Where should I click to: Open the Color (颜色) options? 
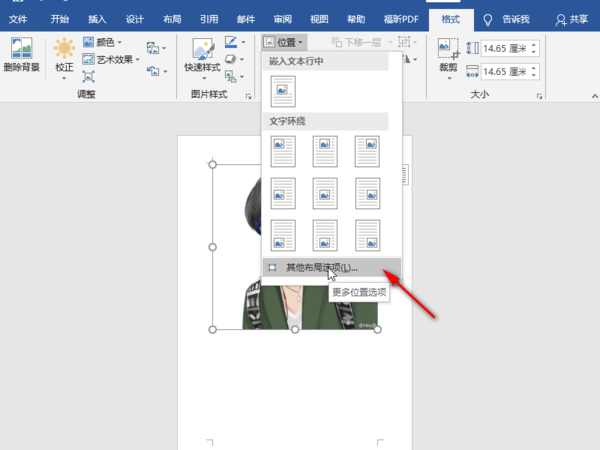[x=102, y=42]
